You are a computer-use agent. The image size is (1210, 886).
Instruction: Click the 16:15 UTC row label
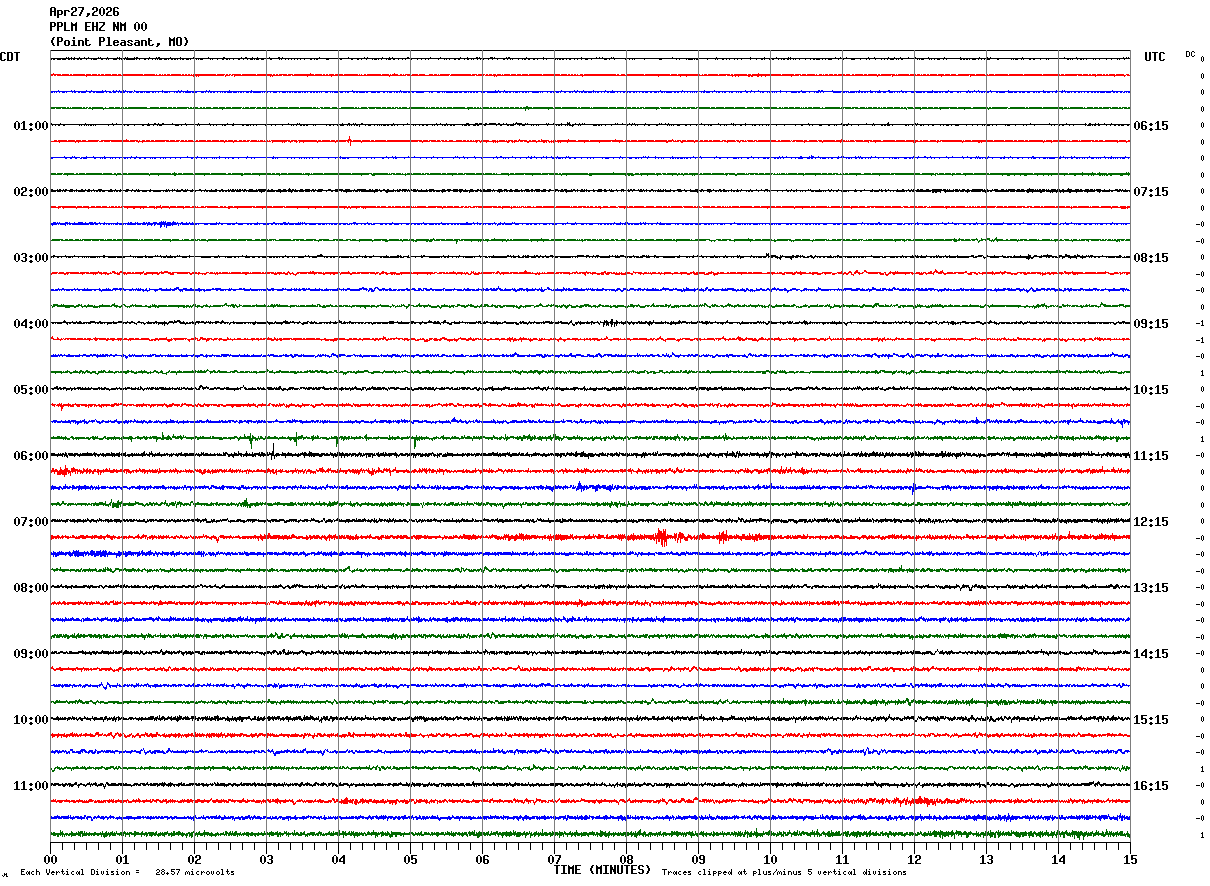1151,786
